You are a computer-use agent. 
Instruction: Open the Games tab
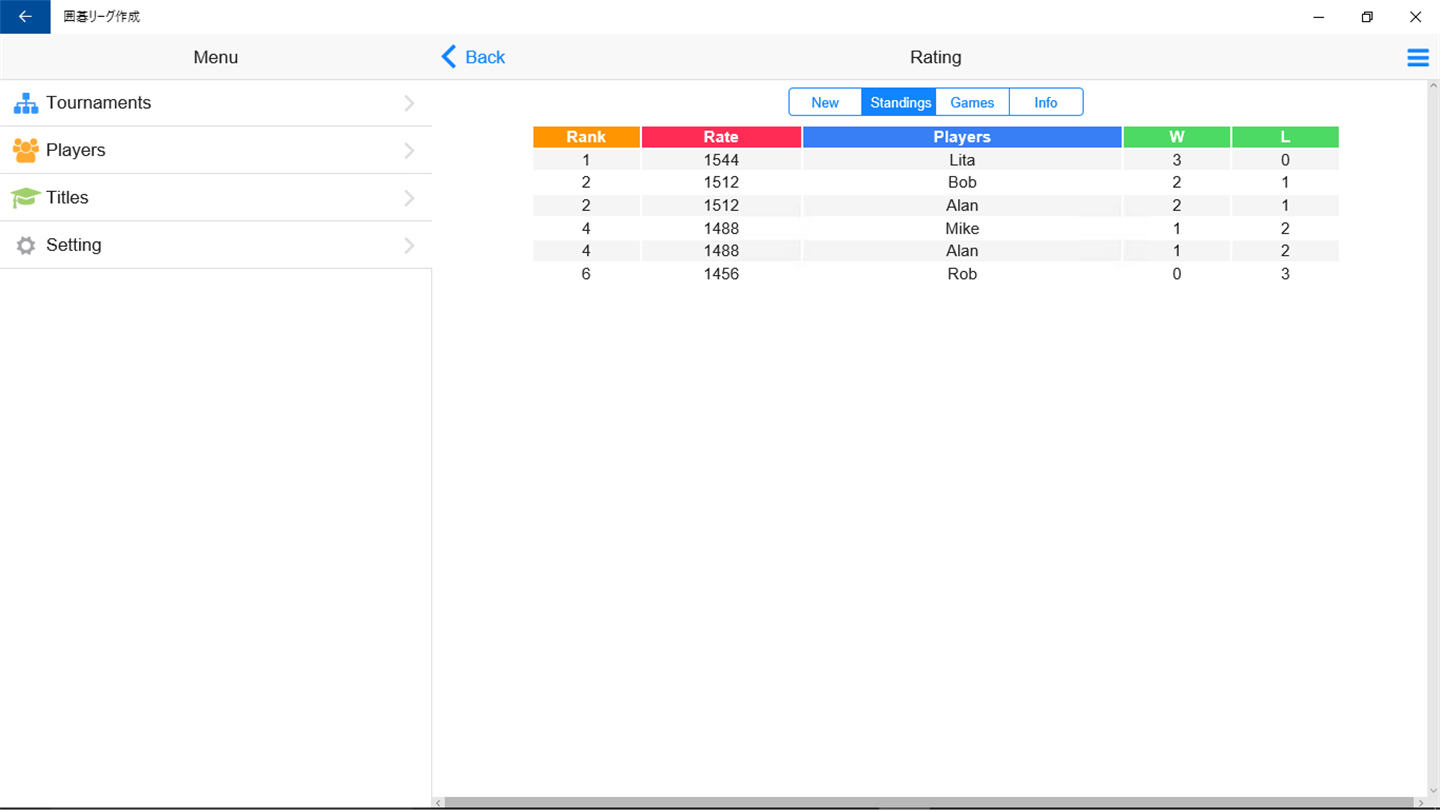pos(972,102)
